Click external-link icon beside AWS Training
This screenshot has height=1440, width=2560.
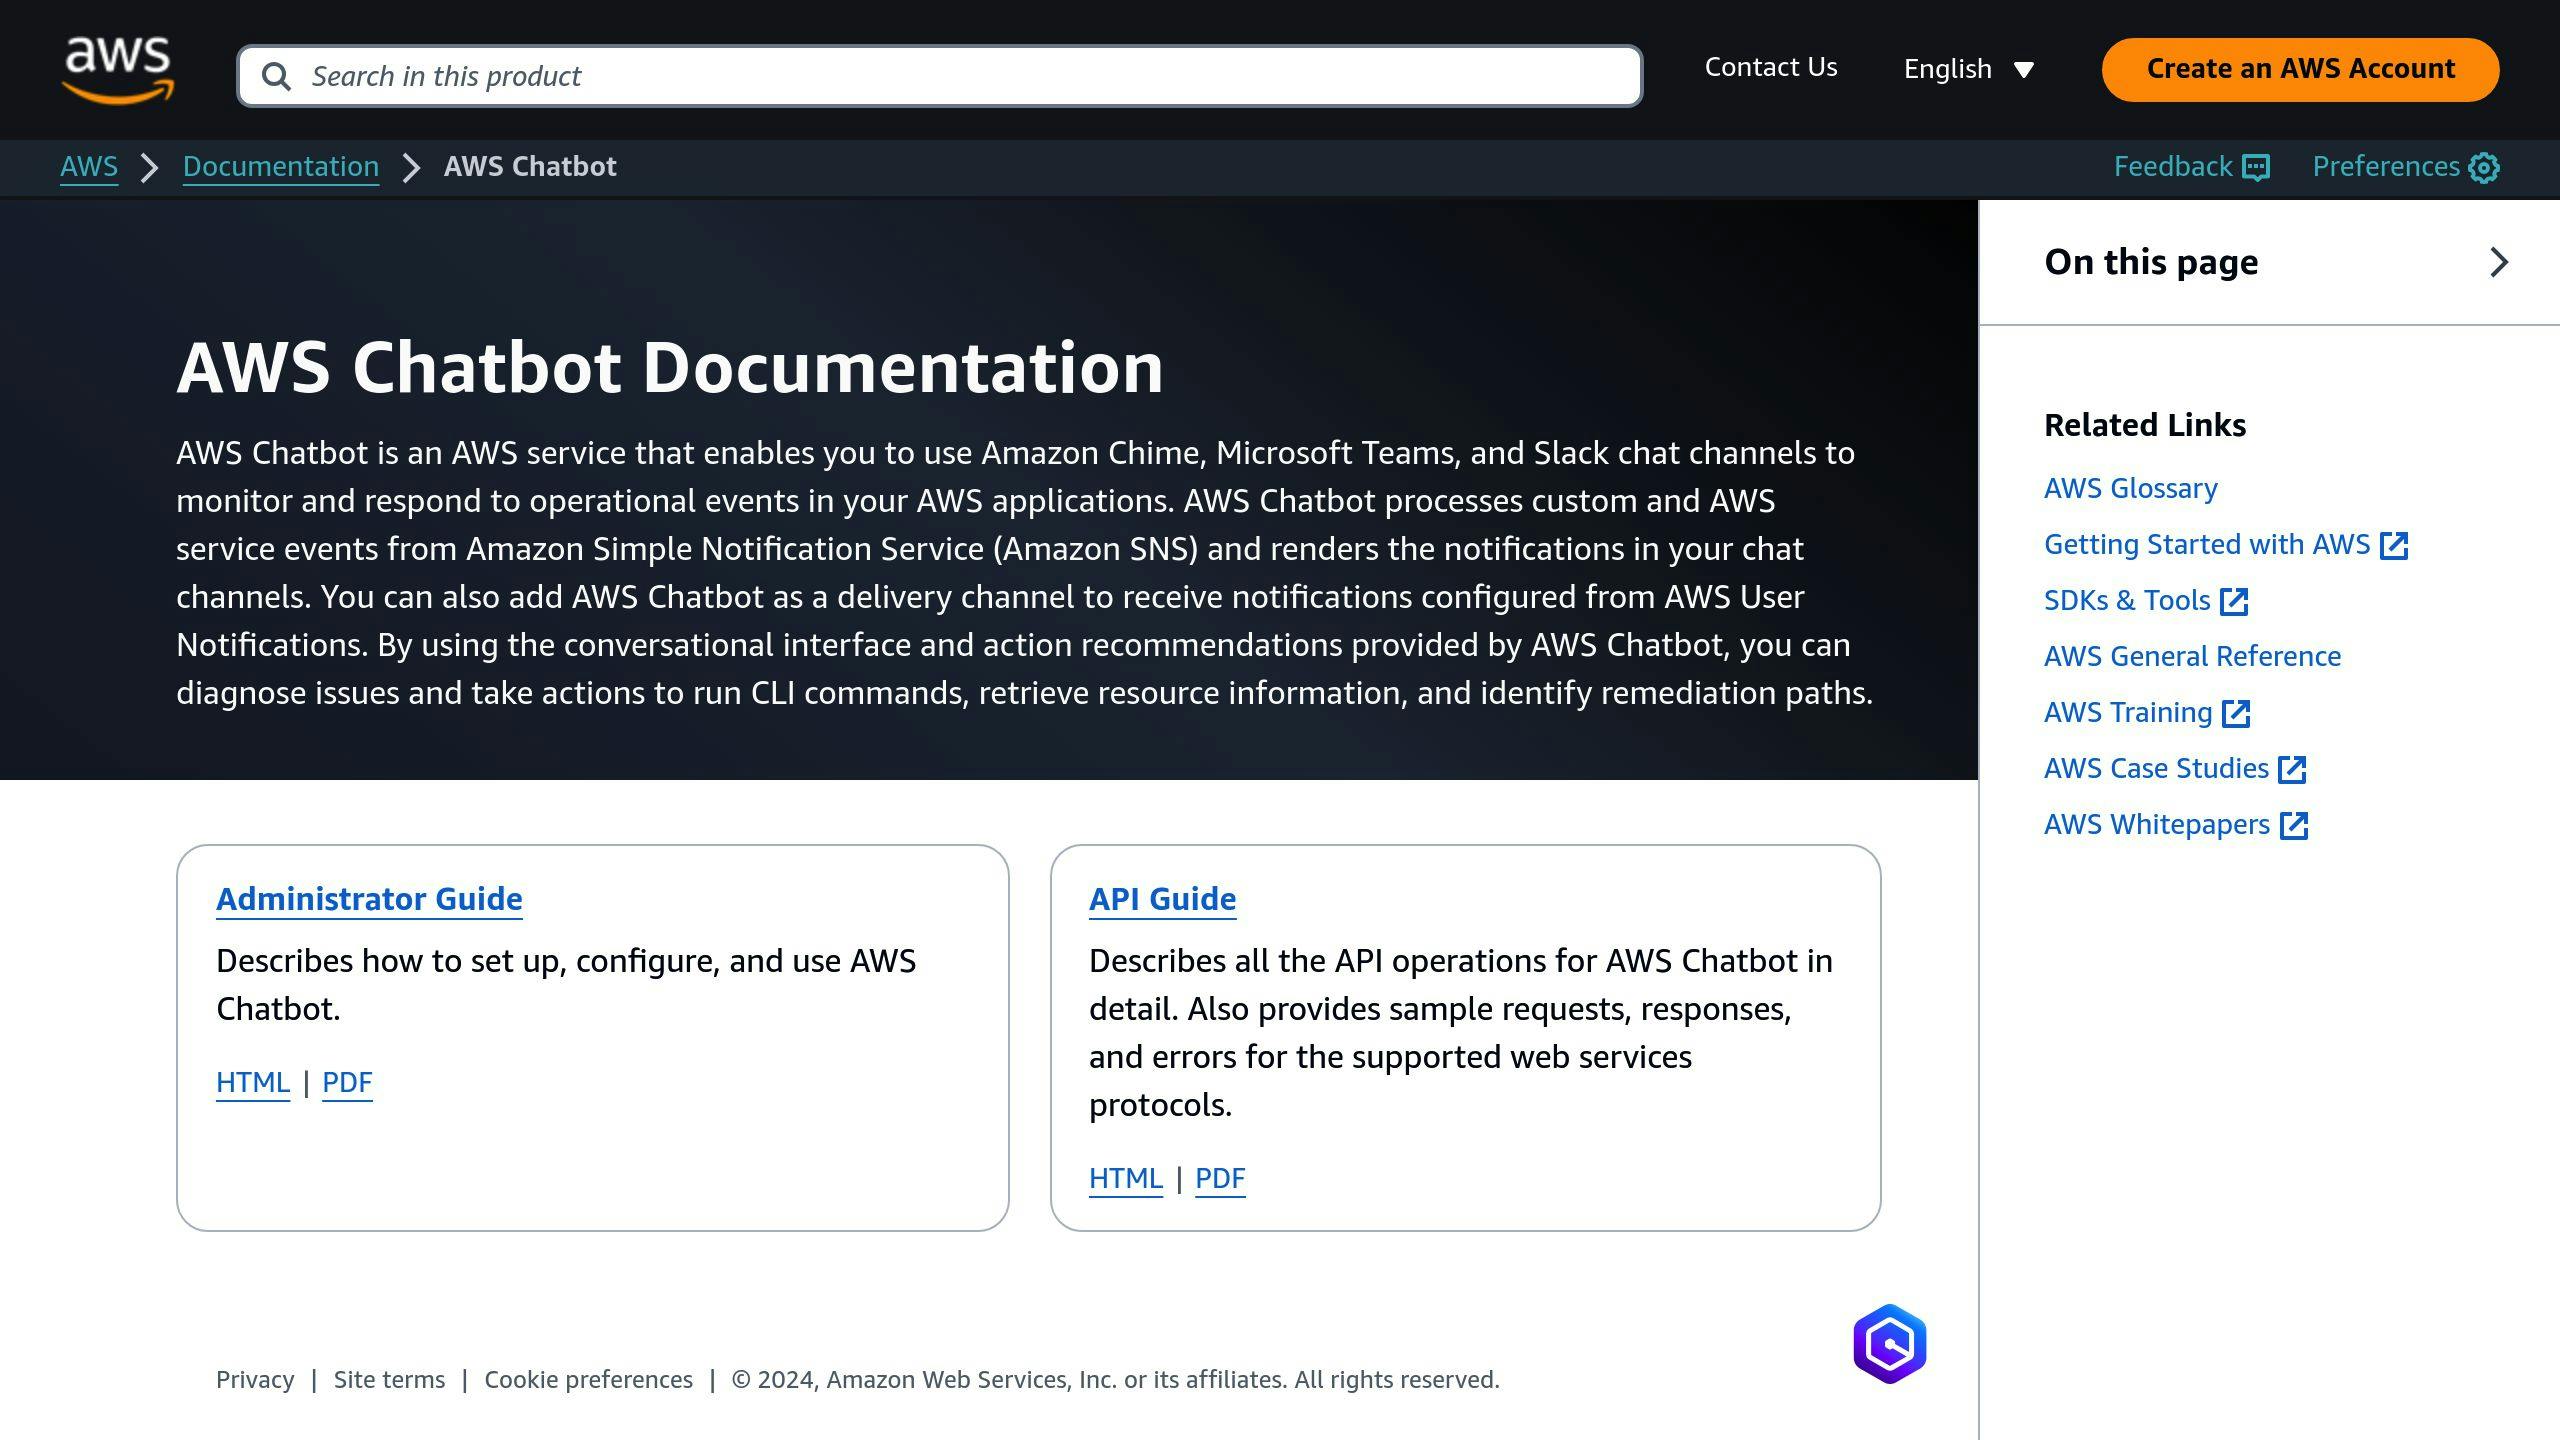[2236, 713]
